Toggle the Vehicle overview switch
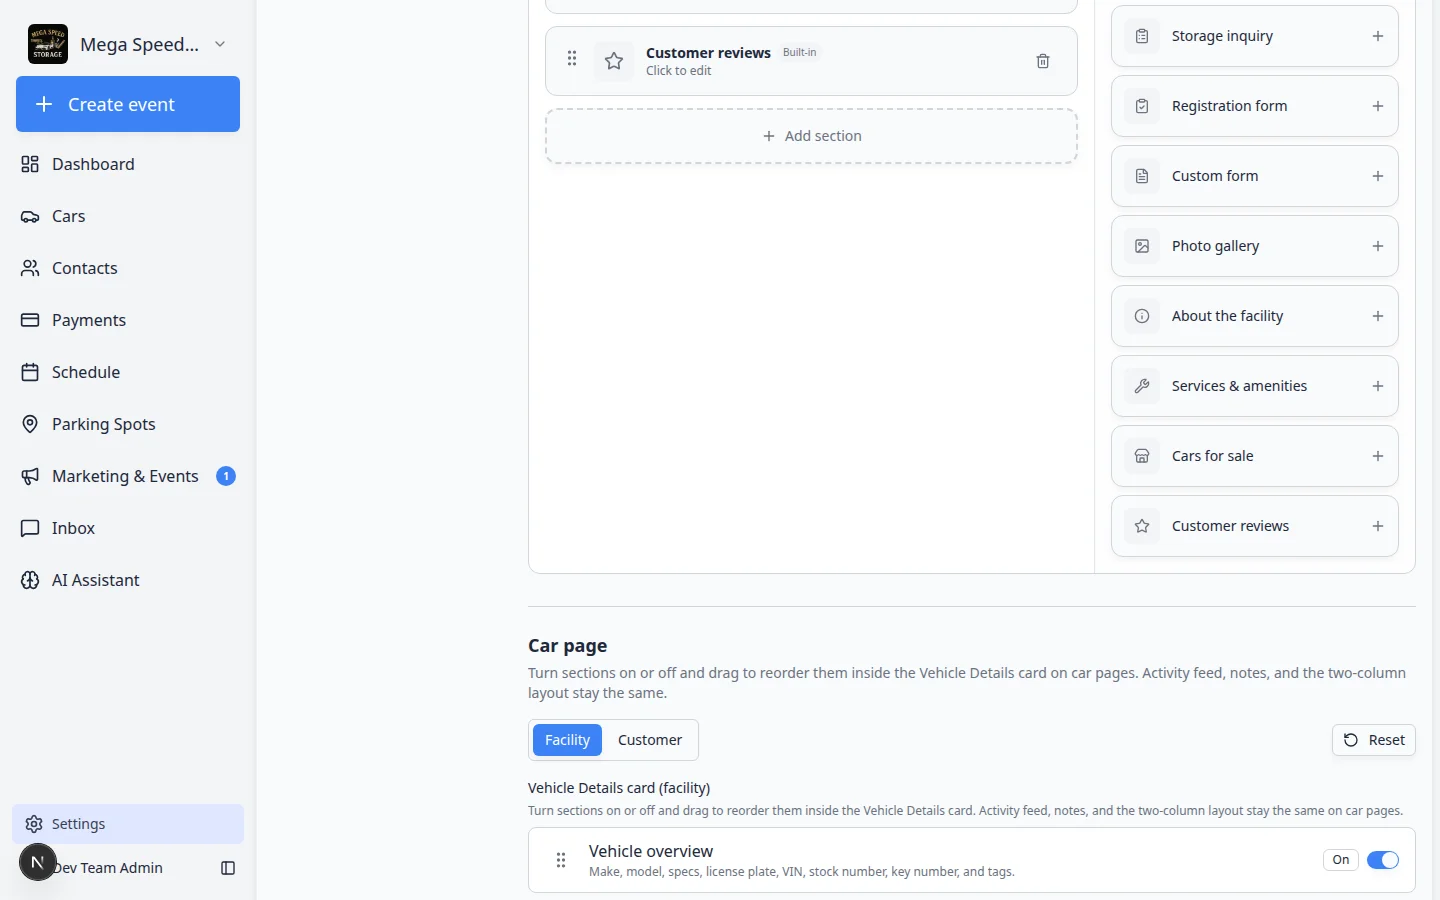Viewport: 1440px width, 900px height. point(1383,860)
